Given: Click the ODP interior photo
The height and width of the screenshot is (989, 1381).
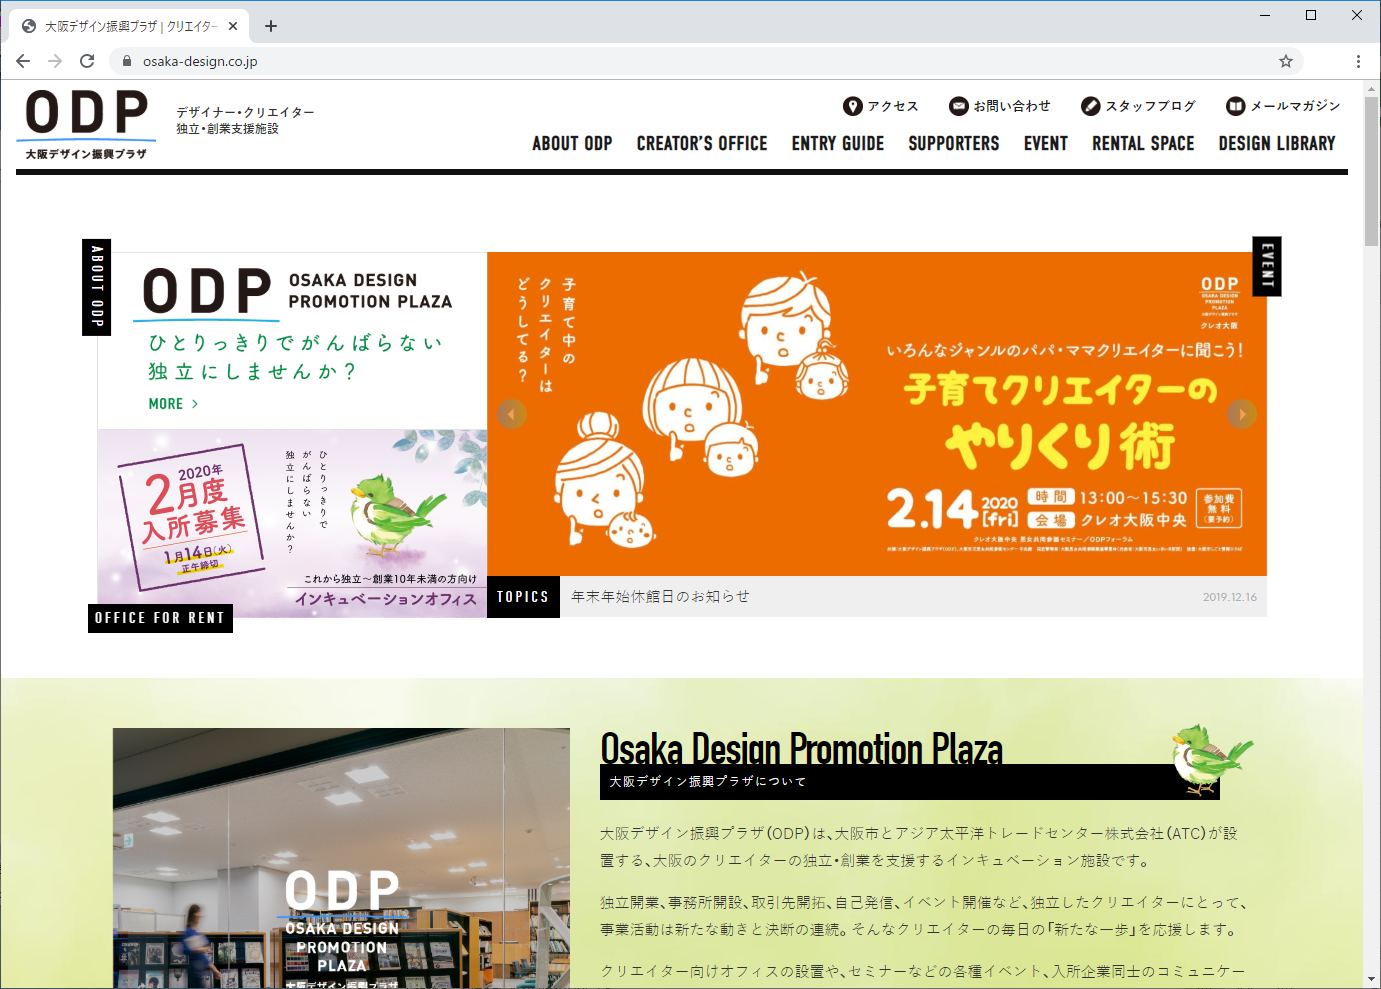Looking at the screenshot, I should (x=341, y=858).
